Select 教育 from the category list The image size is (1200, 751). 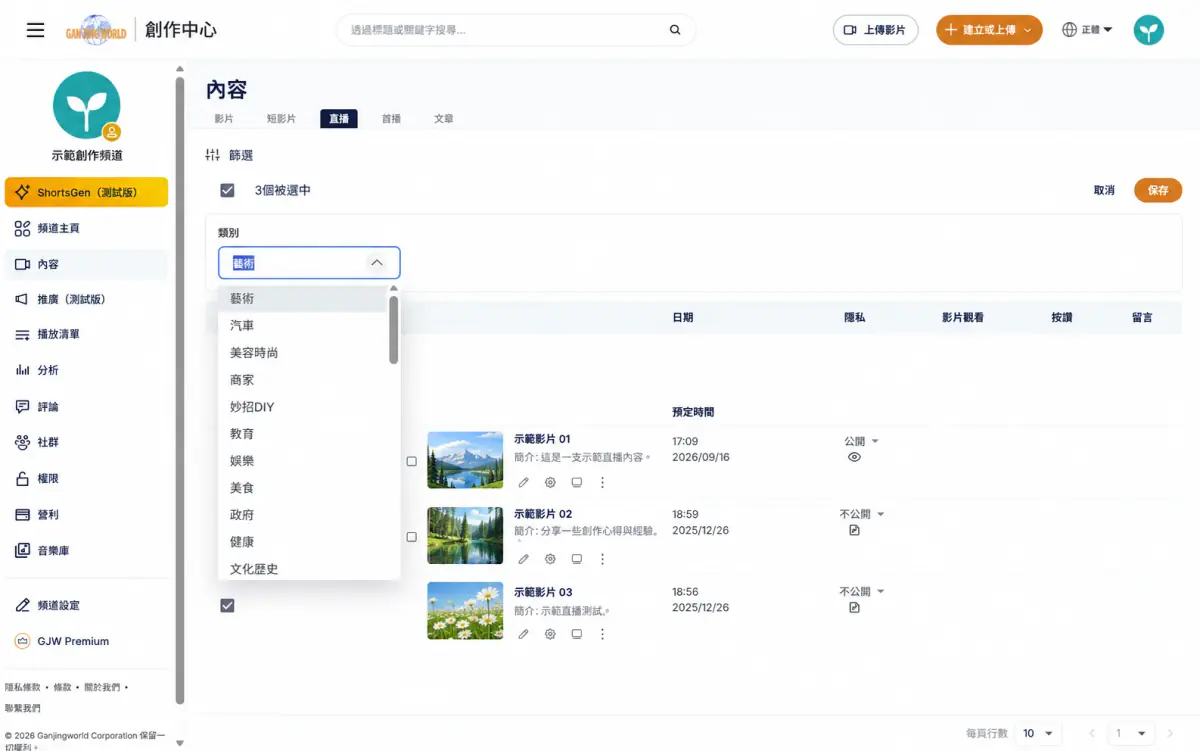(302, 434)
